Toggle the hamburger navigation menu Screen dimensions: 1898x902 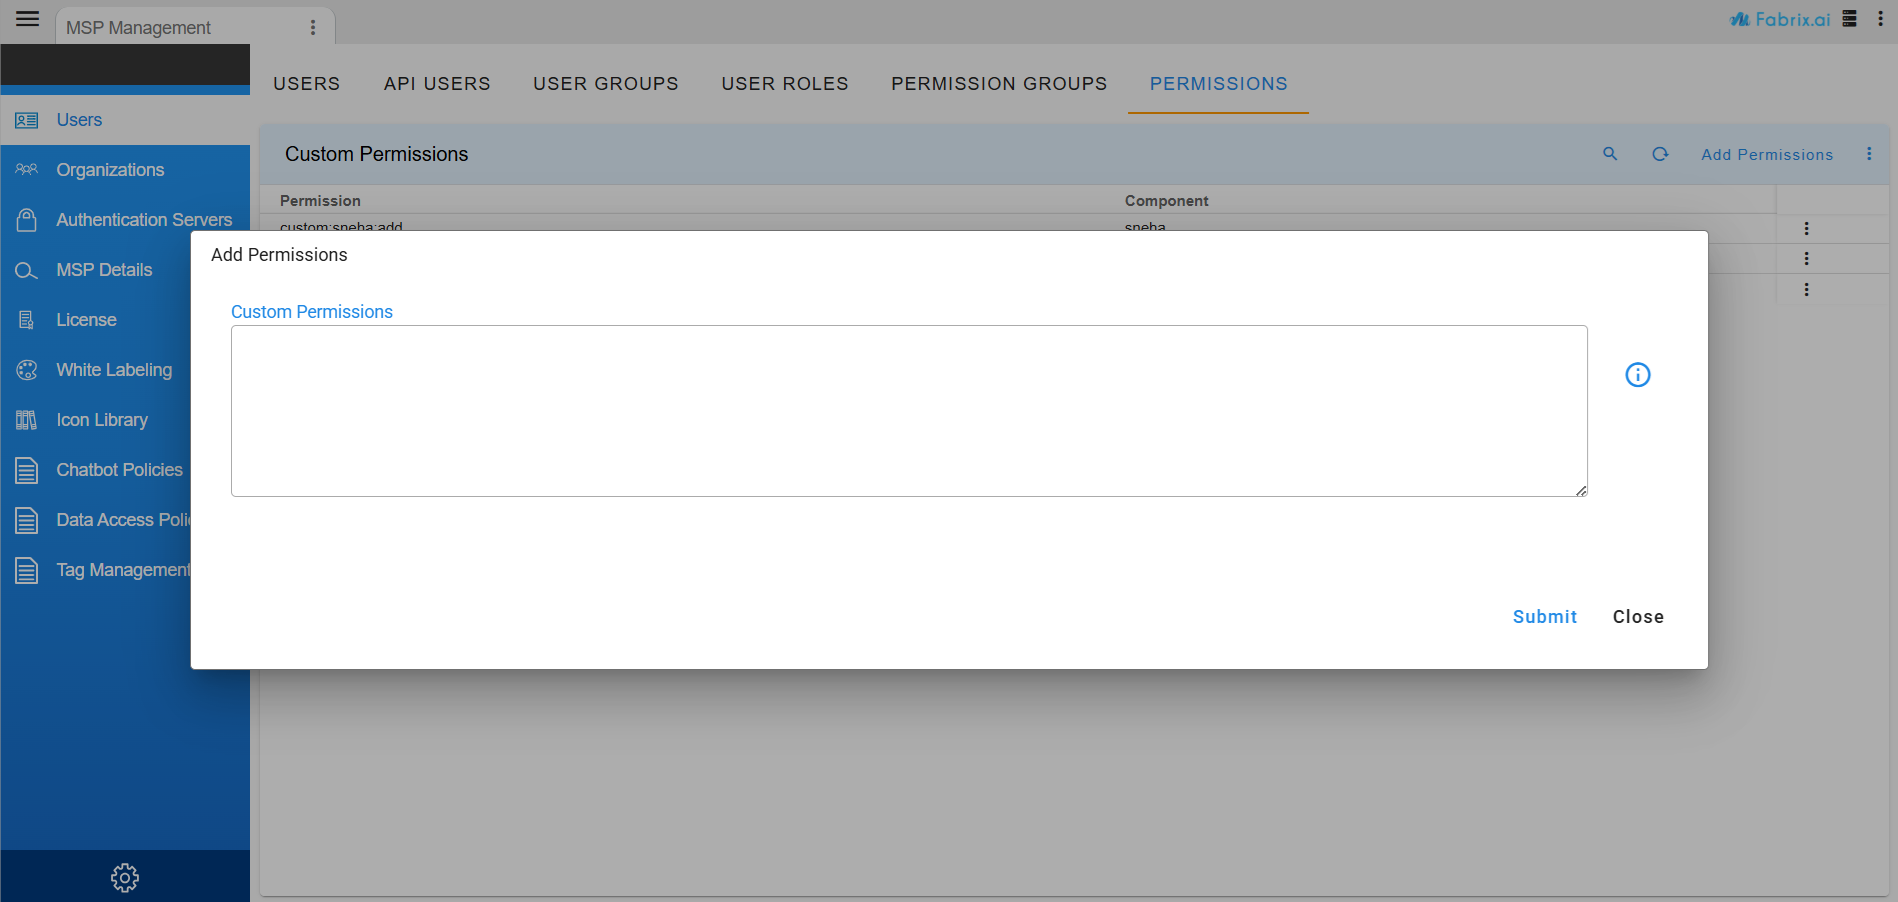(x=27, y=18)
